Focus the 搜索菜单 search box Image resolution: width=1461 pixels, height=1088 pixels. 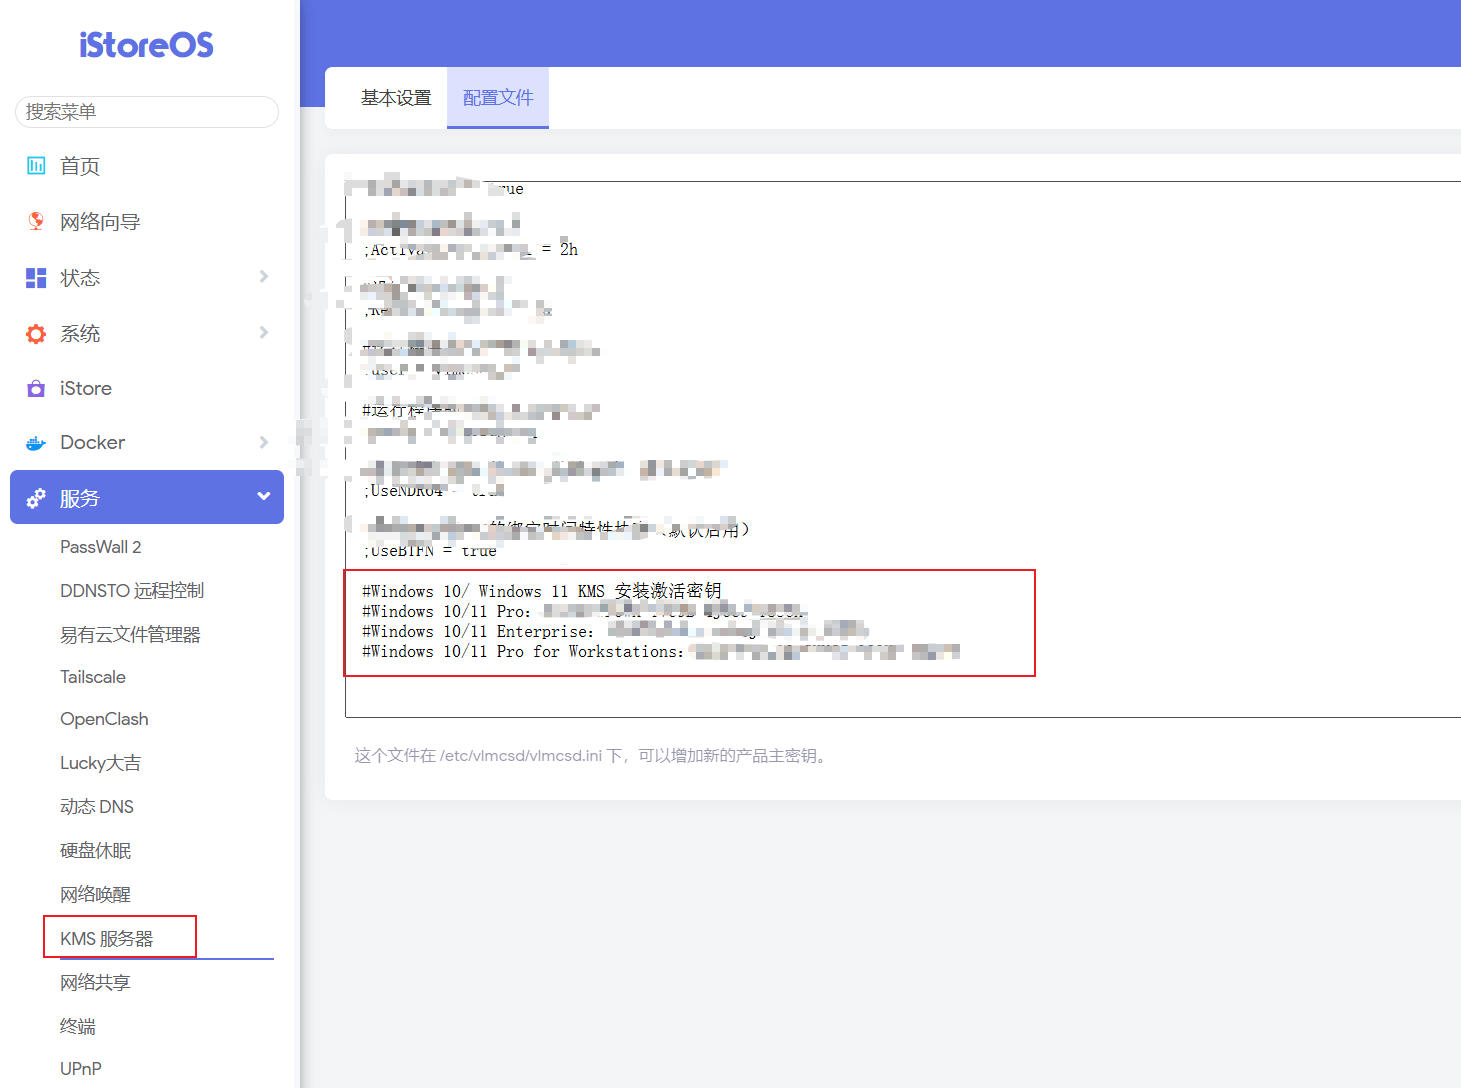[147, 112]
